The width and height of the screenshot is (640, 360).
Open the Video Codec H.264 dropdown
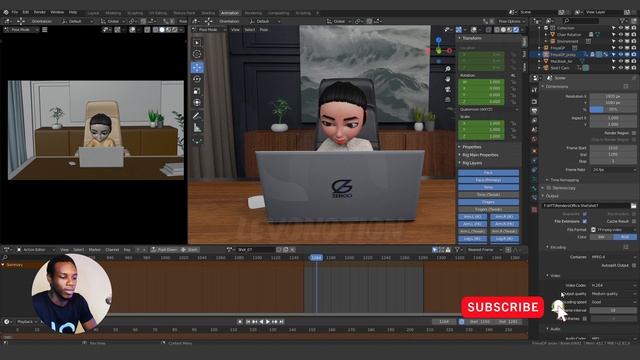point(613,285)
